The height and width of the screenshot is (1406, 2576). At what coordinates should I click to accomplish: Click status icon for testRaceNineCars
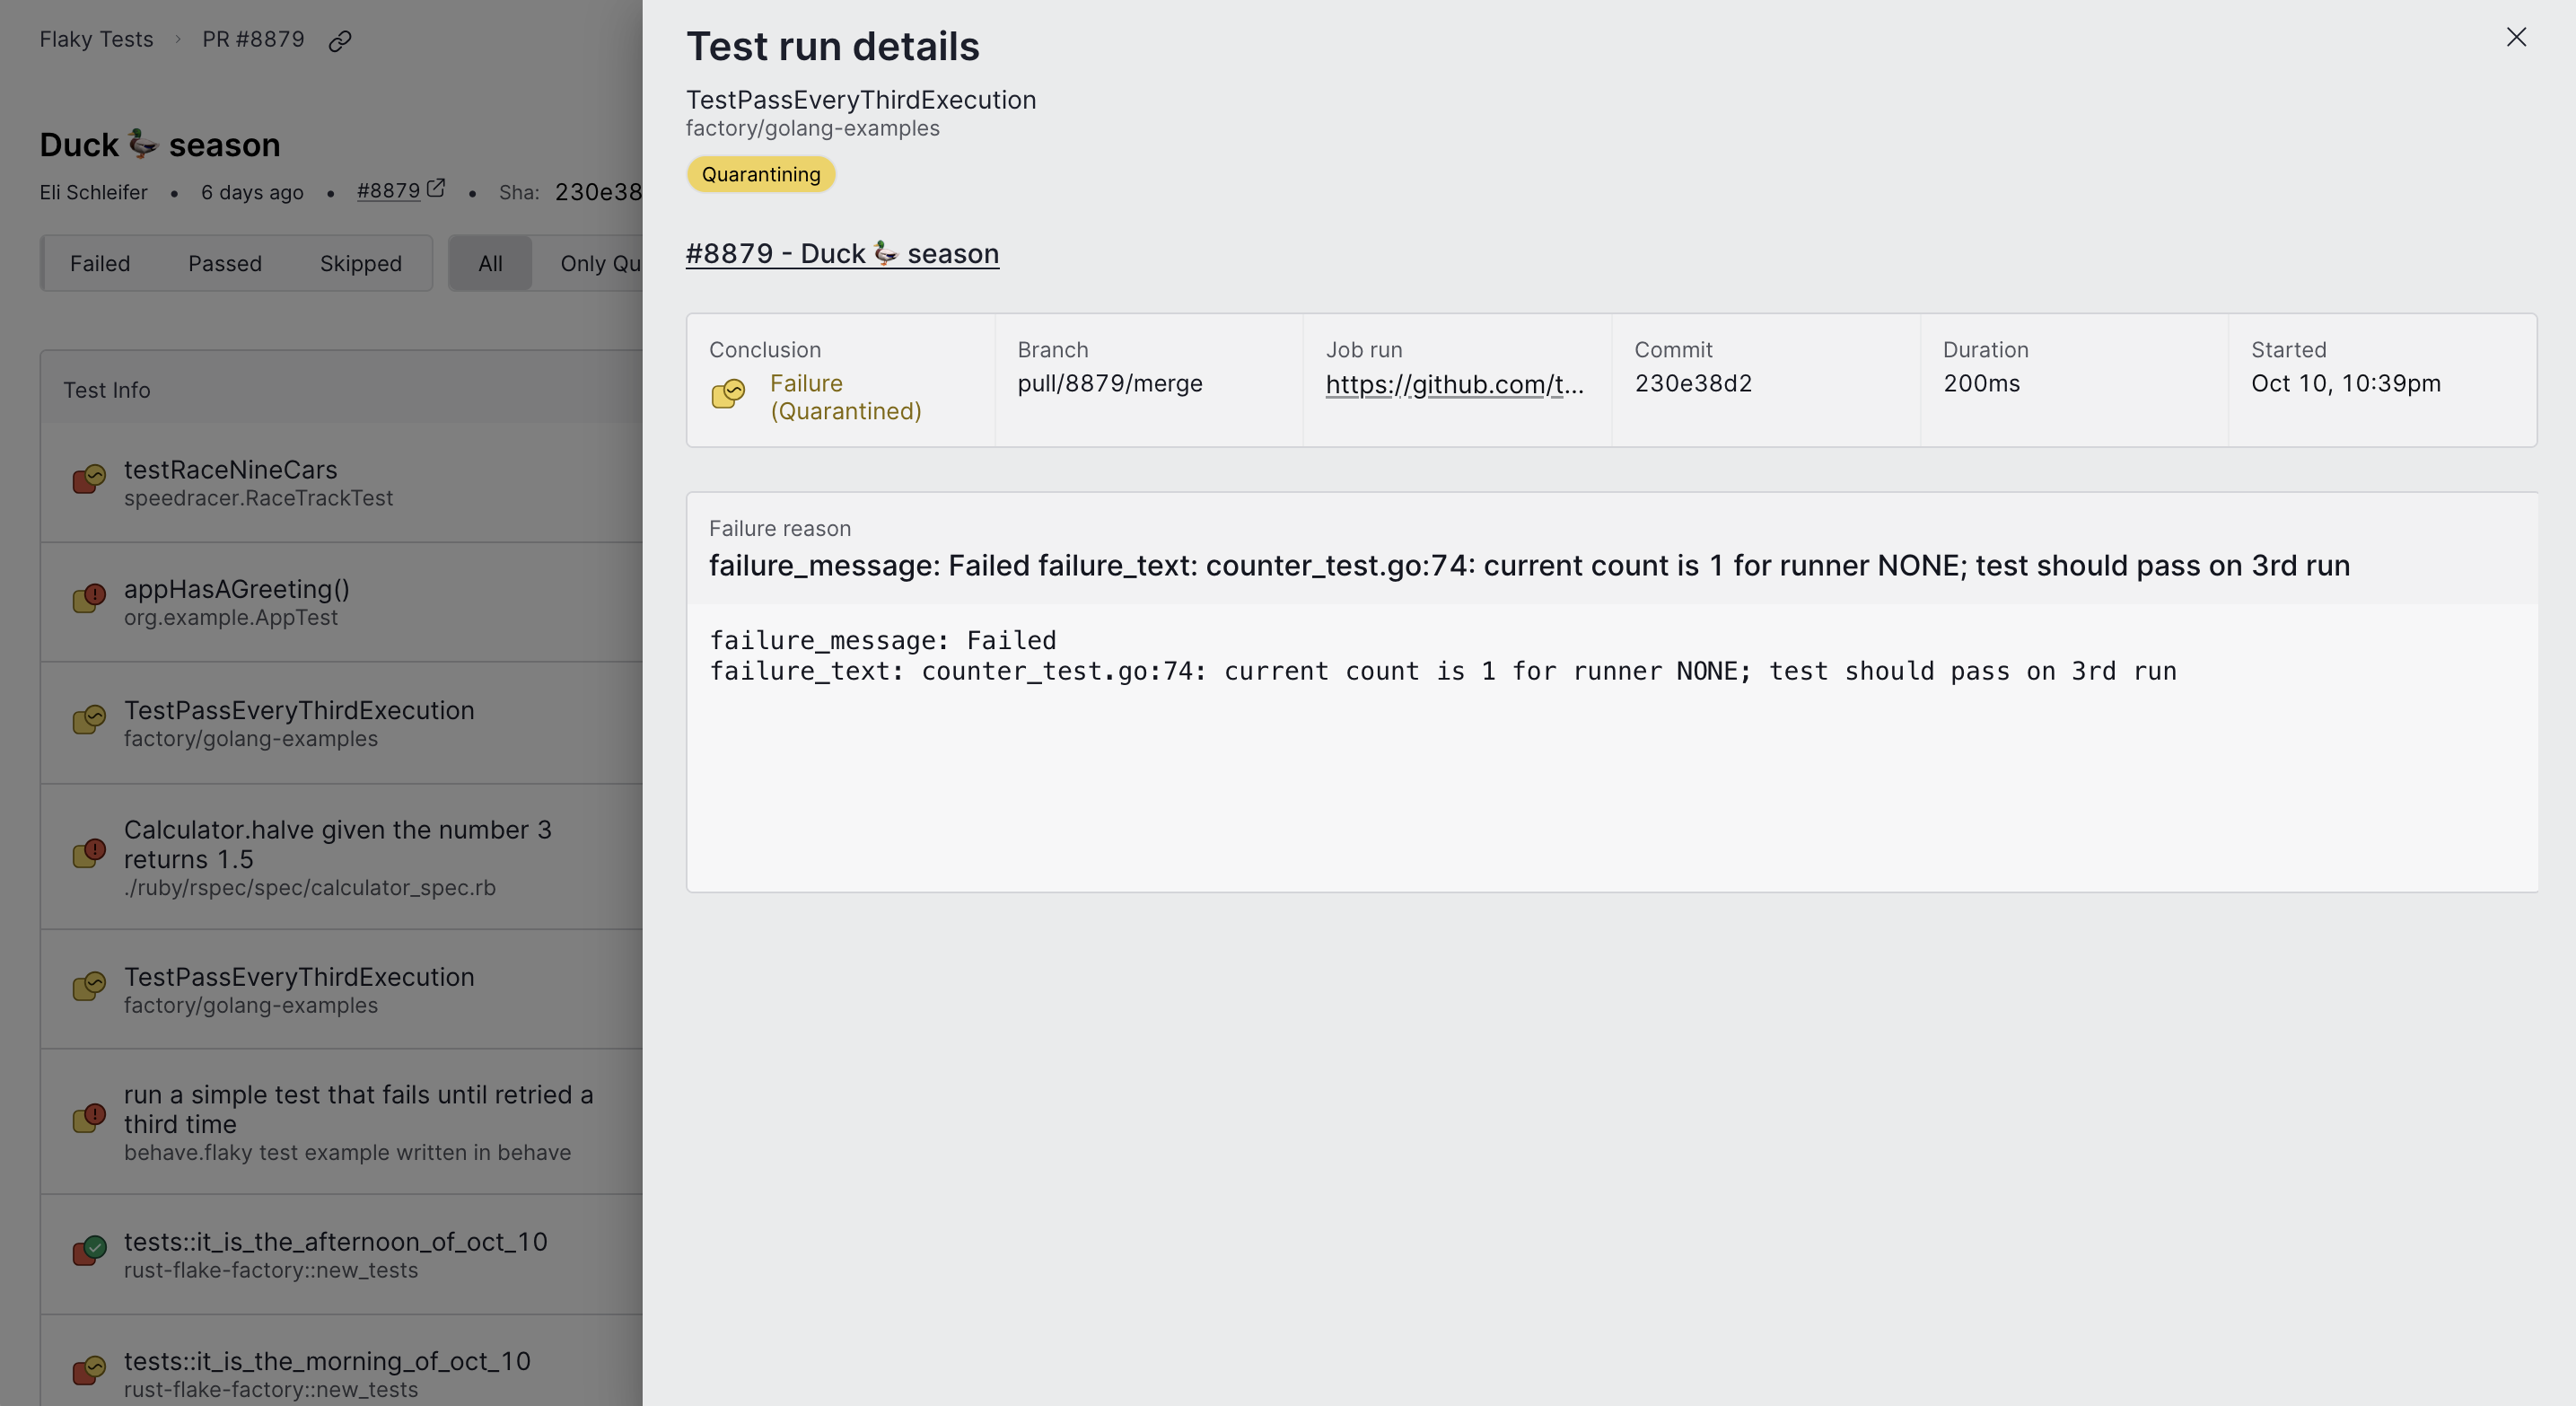pos(89,479)
